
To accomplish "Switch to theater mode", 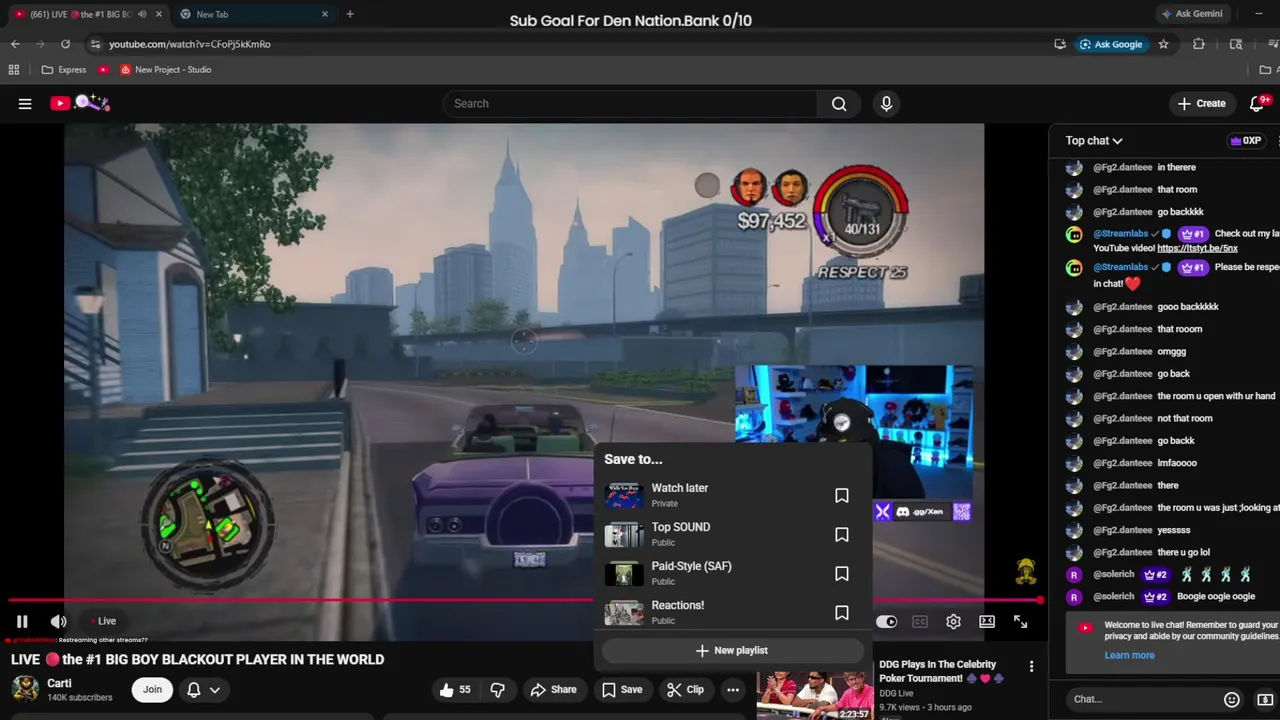I will pos(987,621).
